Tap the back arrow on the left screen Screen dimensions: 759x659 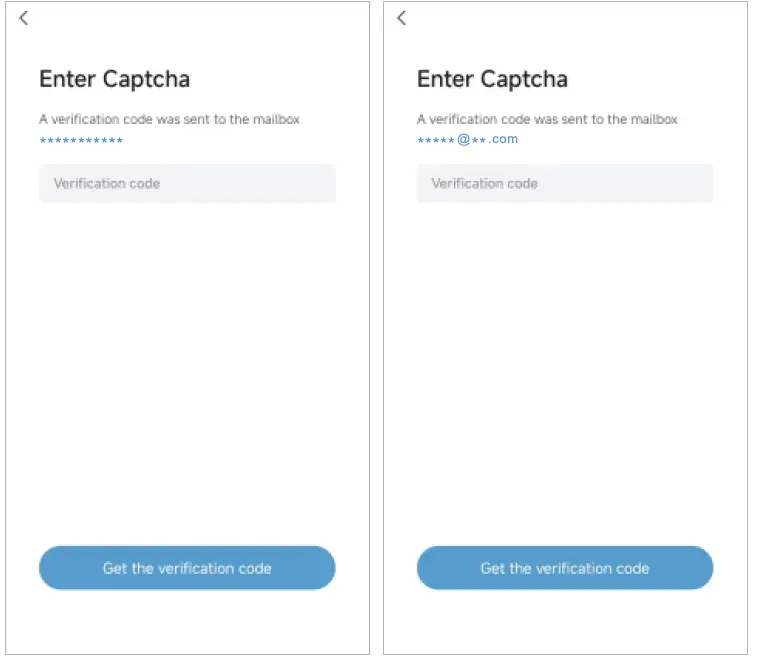coord(24,18)
